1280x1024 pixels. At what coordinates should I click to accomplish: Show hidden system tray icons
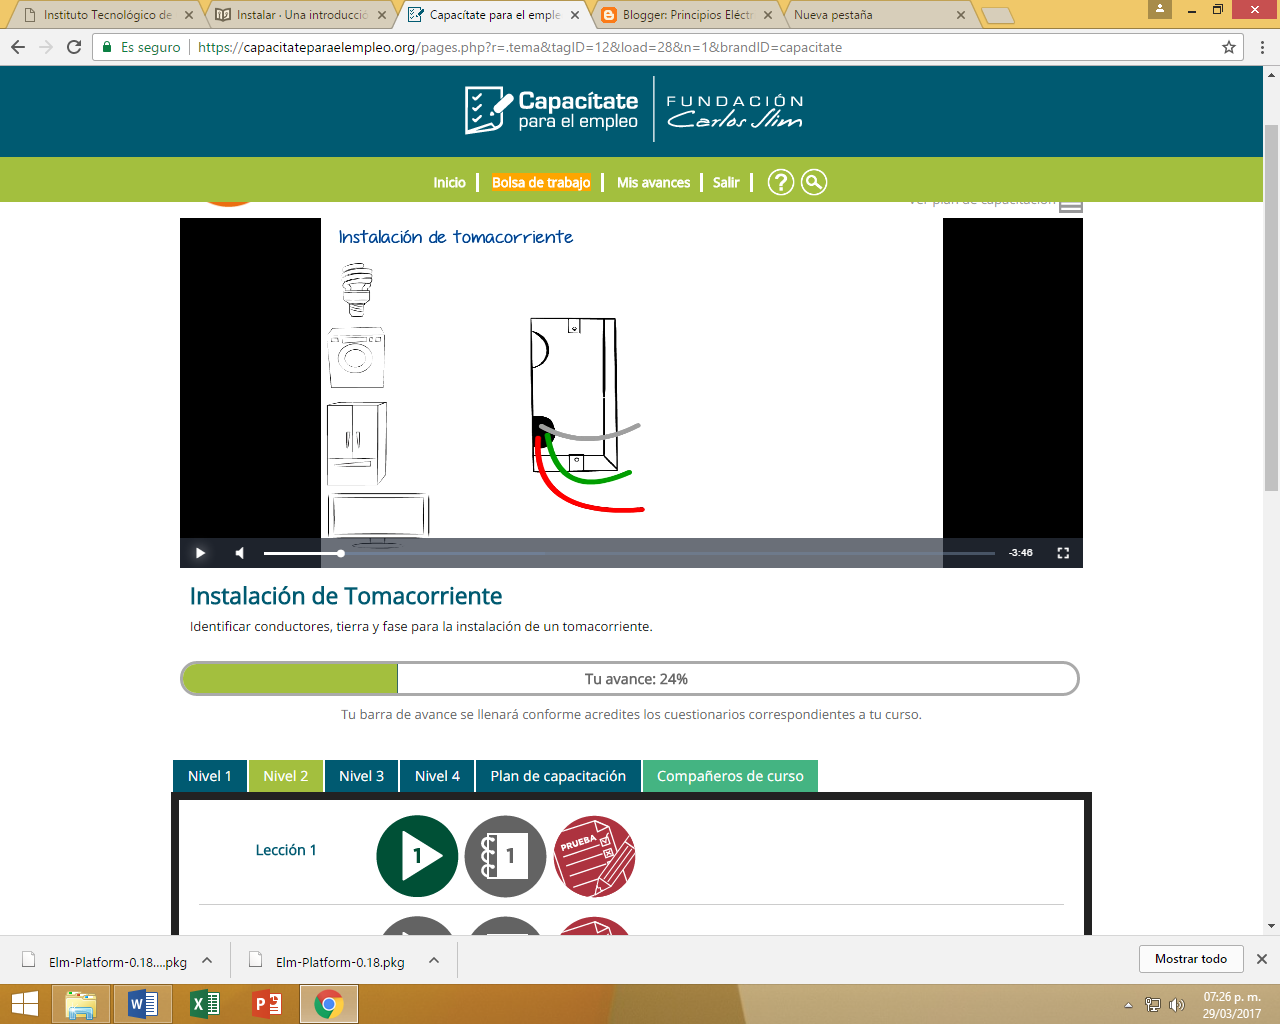[x=1128, y=1005]
